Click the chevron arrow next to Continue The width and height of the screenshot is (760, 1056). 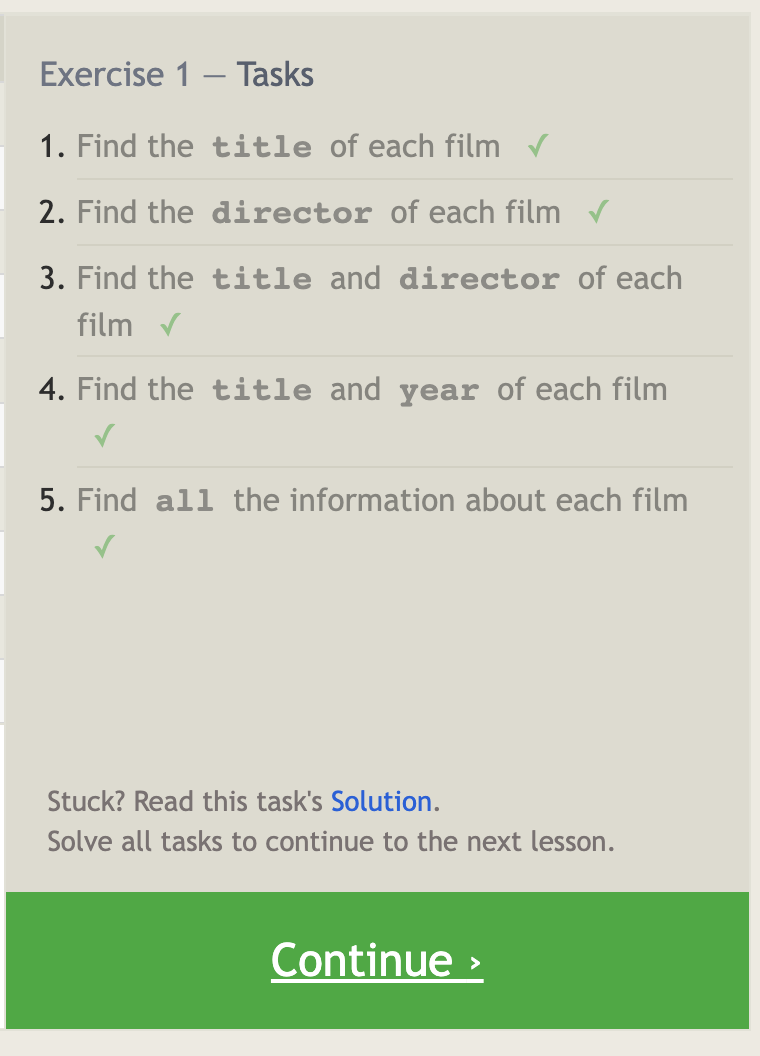point(475,962)
